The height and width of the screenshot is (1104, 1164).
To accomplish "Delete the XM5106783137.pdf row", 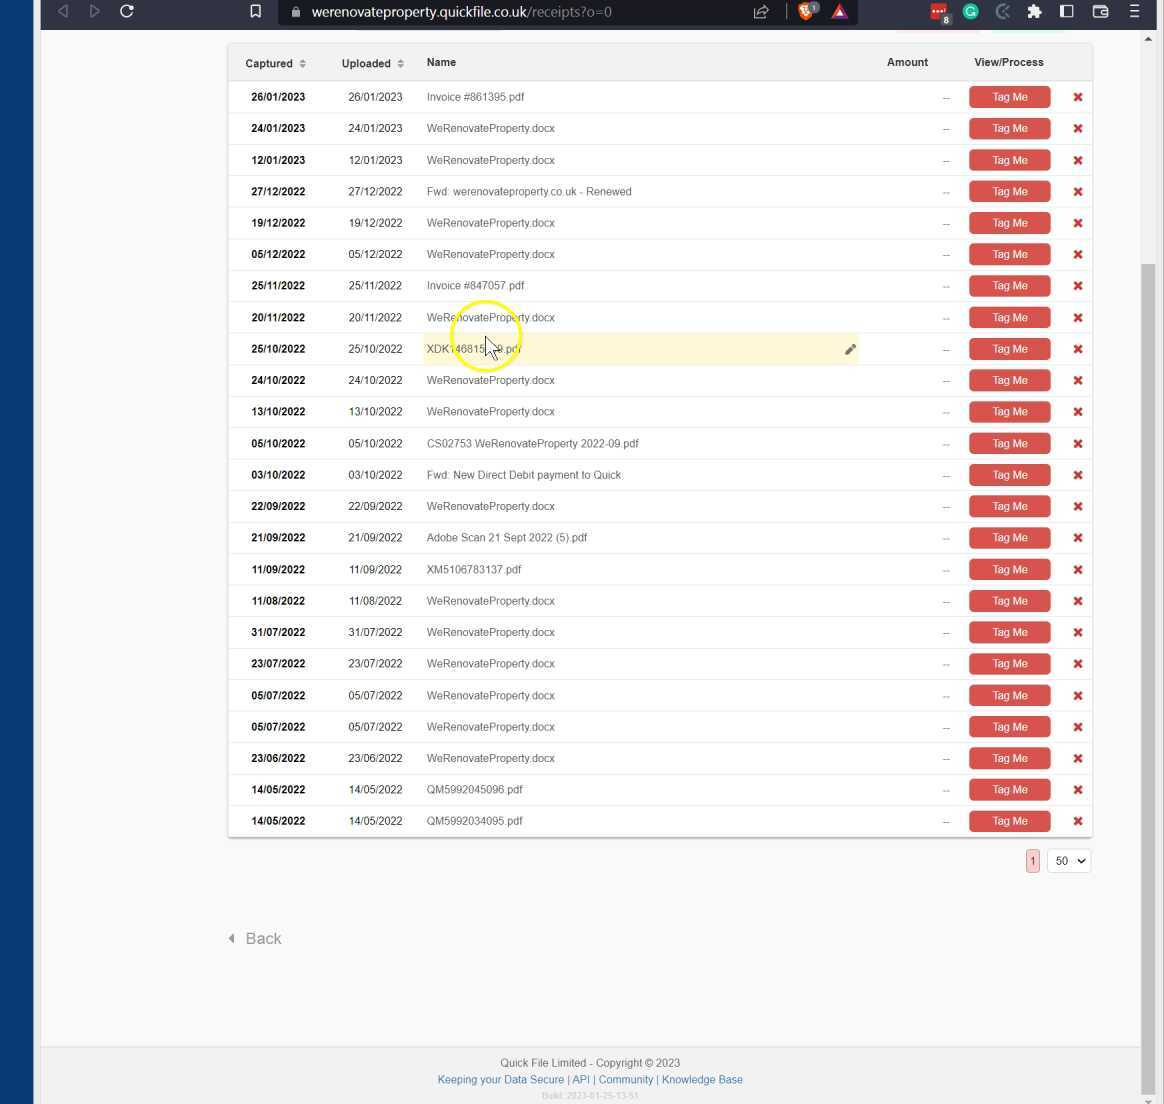I will [1078, 570].
